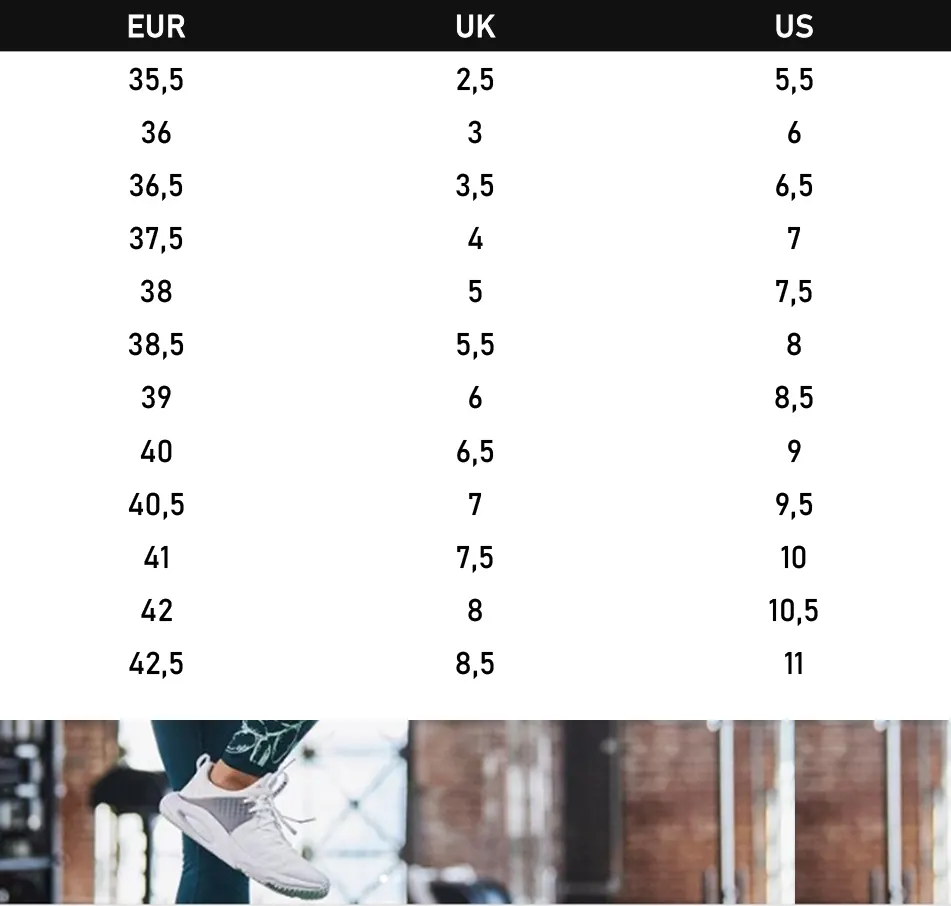Viewport: 951px width, 906px height.
Task: Click the US column header
Action: click(794, 26)
